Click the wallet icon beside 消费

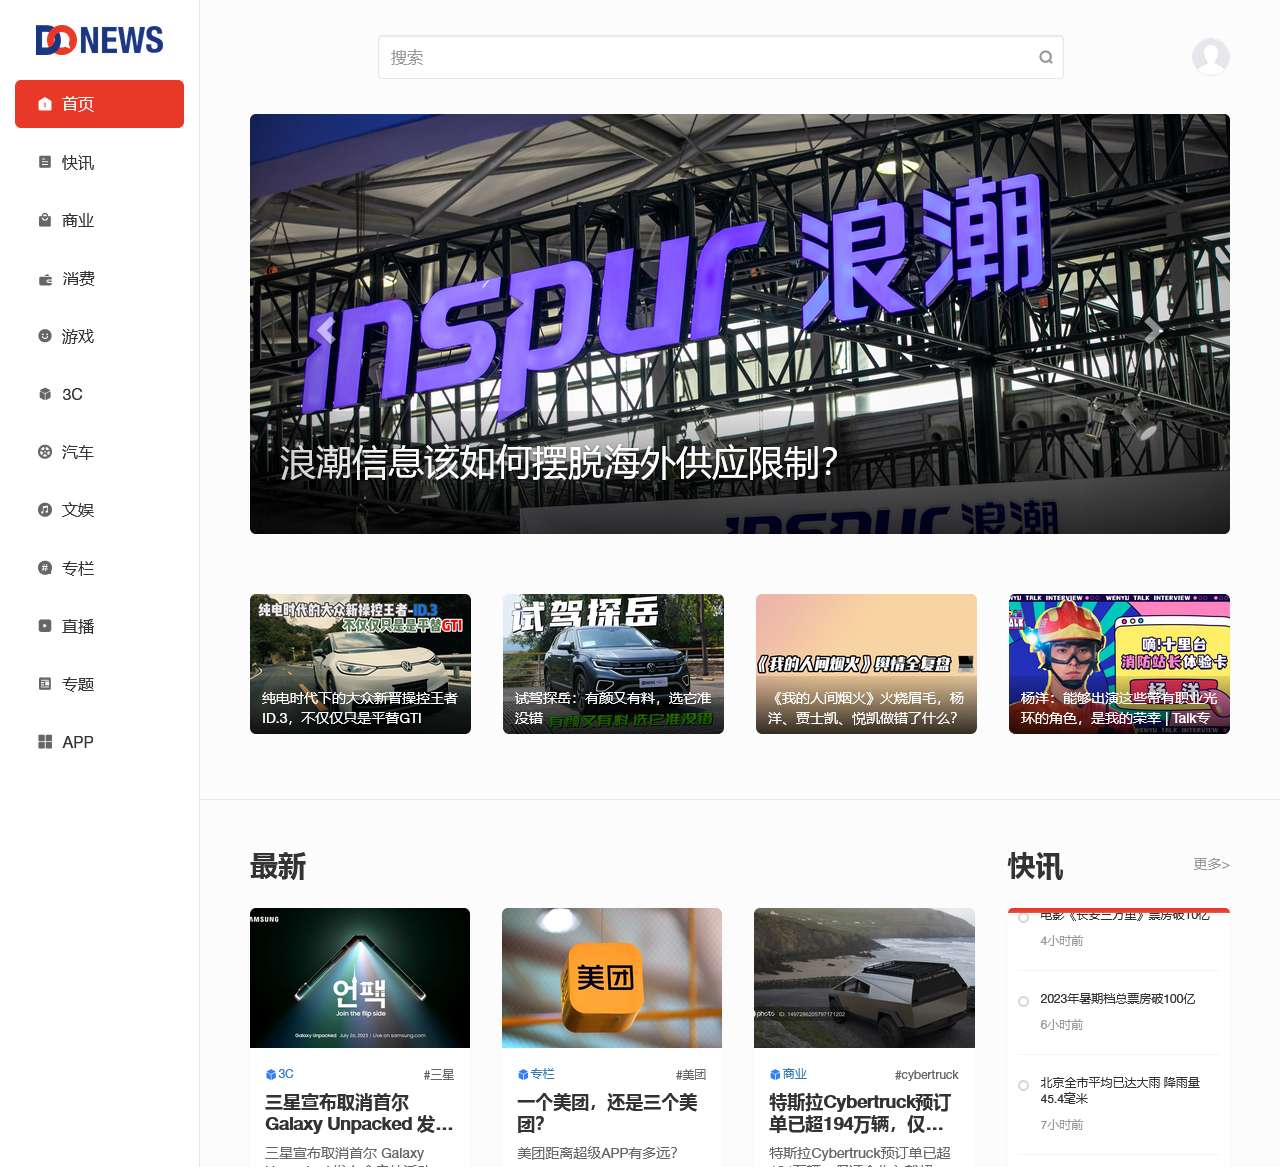click(45, 279)
